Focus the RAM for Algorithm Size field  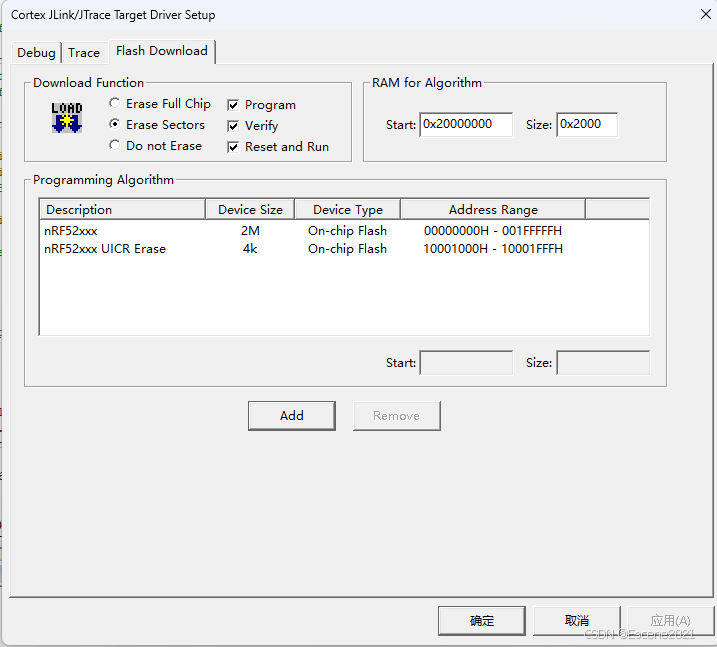(587, 124)
